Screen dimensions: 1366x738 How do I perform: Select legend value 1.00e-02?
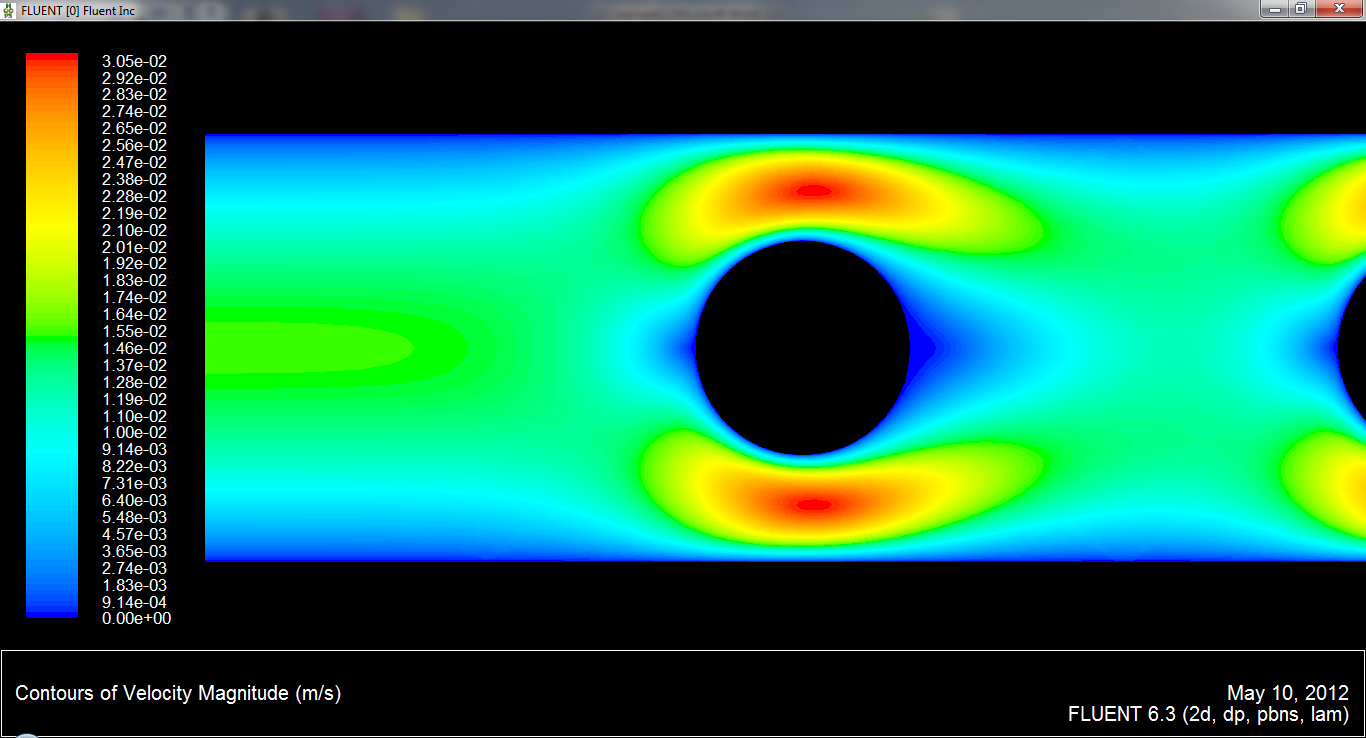(135, 433)
